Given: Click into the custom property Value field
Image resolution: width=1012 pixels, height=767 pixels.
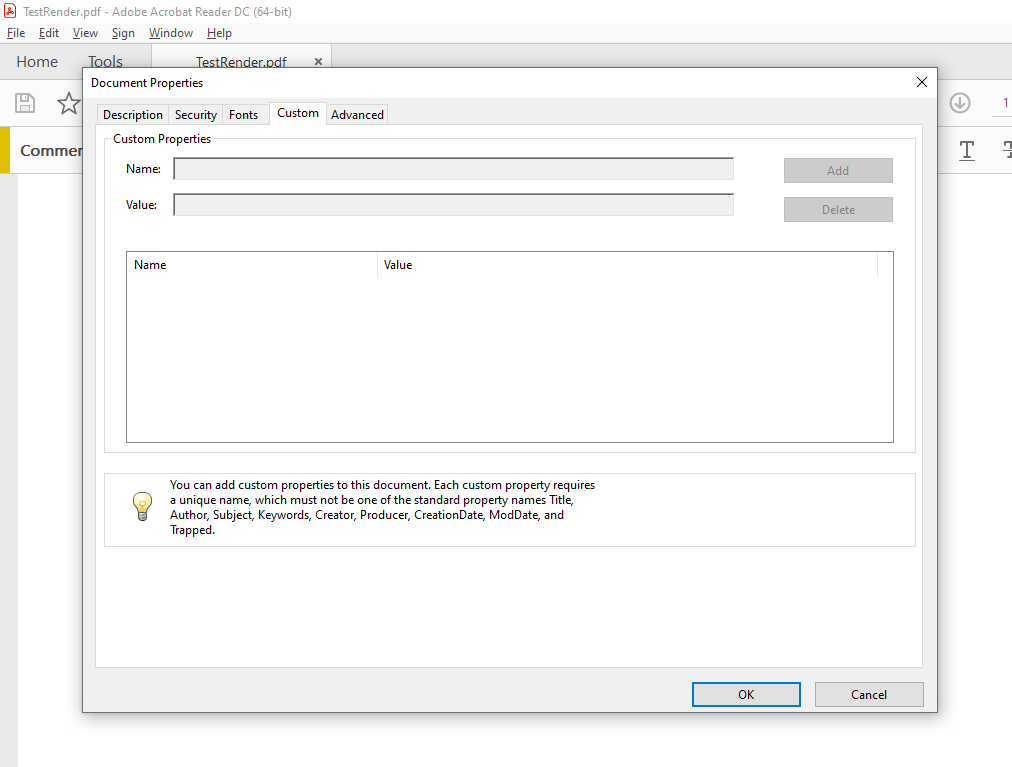Looking at the screenshot, I should click(453, 205).
